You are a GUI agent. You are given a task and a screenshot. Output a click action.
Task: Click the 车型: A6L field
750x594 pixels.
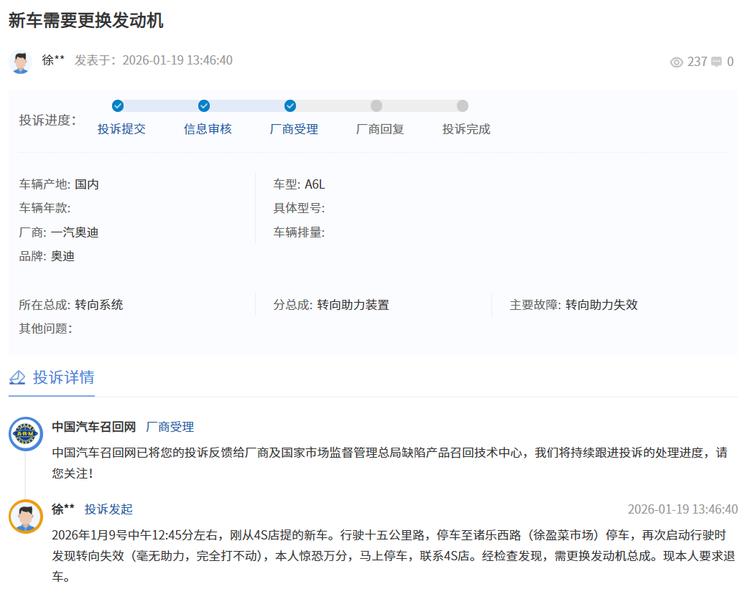pyautogui.click(x=299, y=184)
